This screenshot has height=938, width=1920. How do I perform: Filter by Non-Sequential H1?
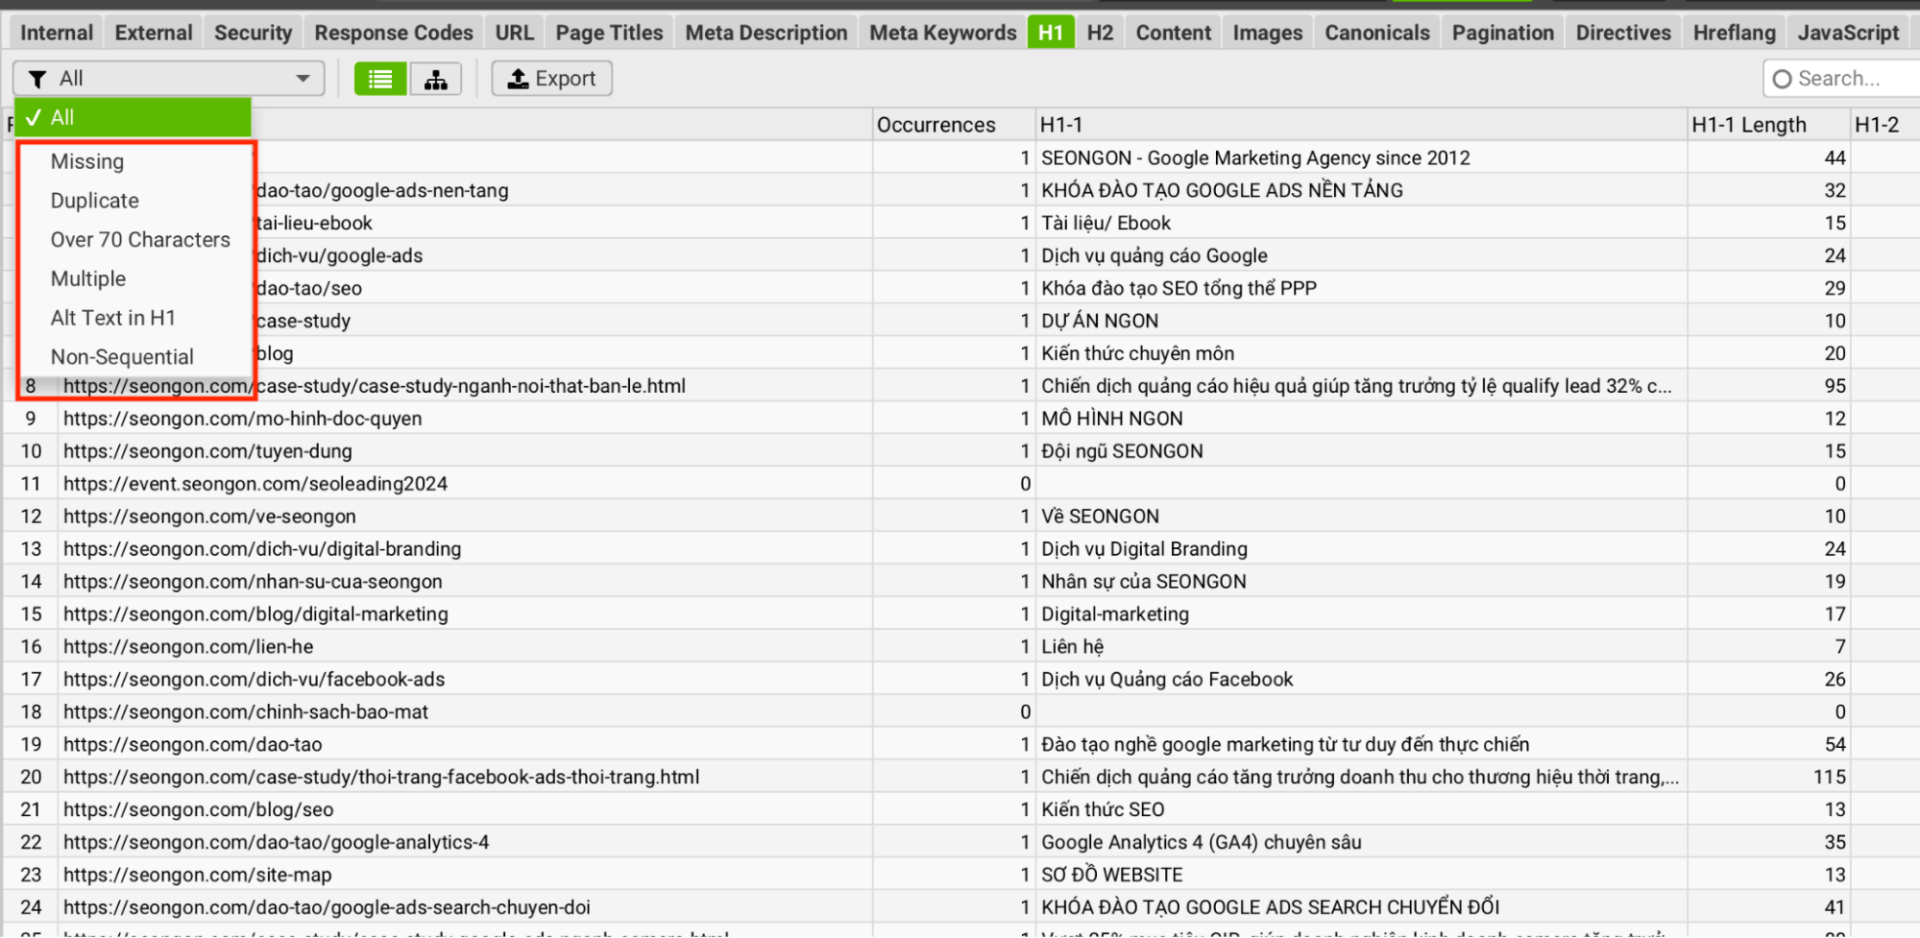click(122, 357)
